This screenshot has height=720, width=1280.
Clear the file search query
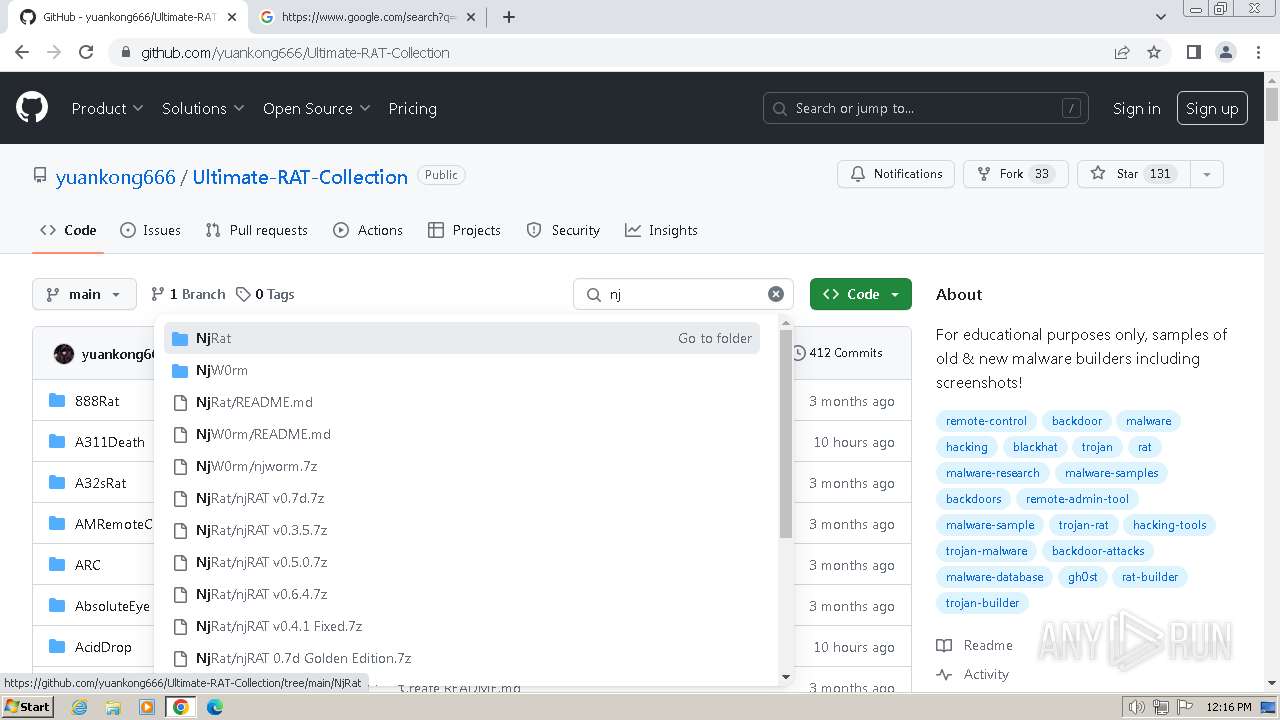(776, 294)
